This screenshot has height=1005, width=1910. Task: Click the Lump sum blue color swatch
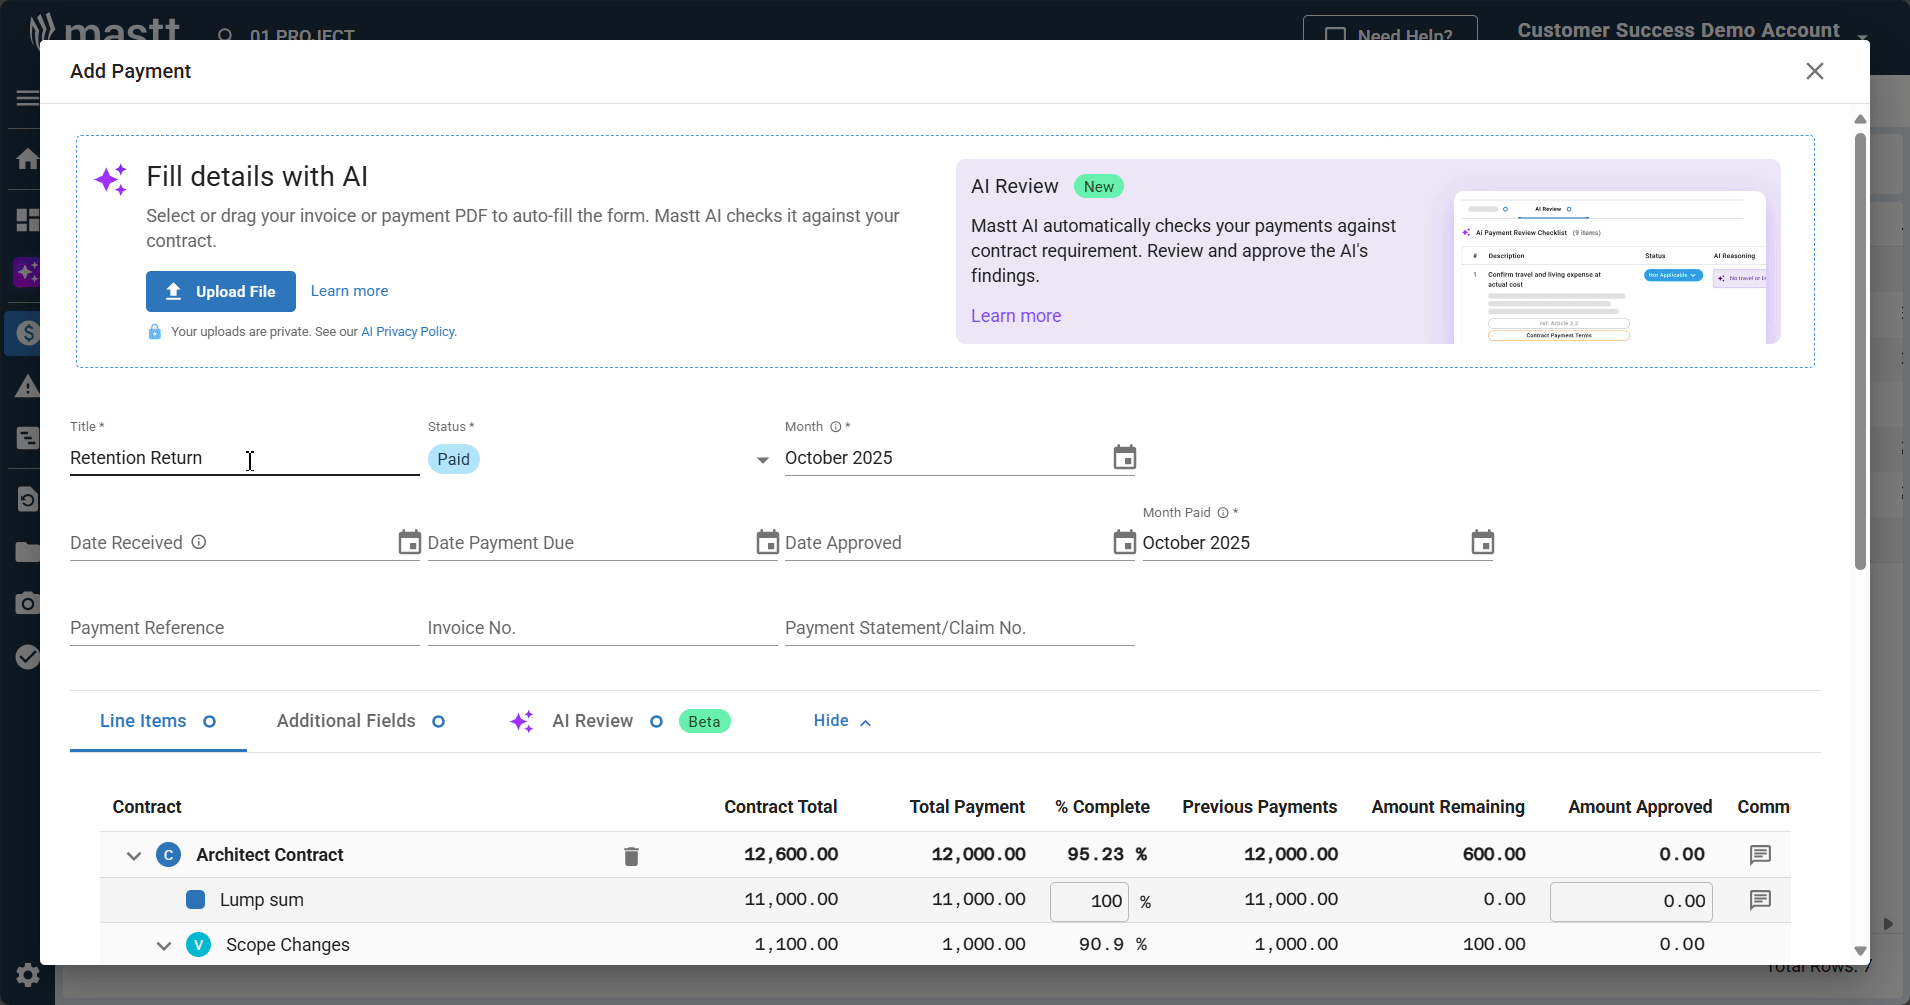(x=196, y=900)
